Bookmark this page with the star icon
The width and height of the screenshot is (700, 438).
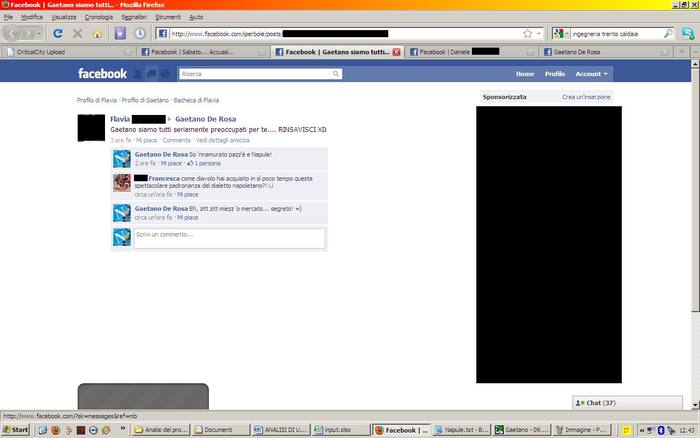click(x=528, y=33)
